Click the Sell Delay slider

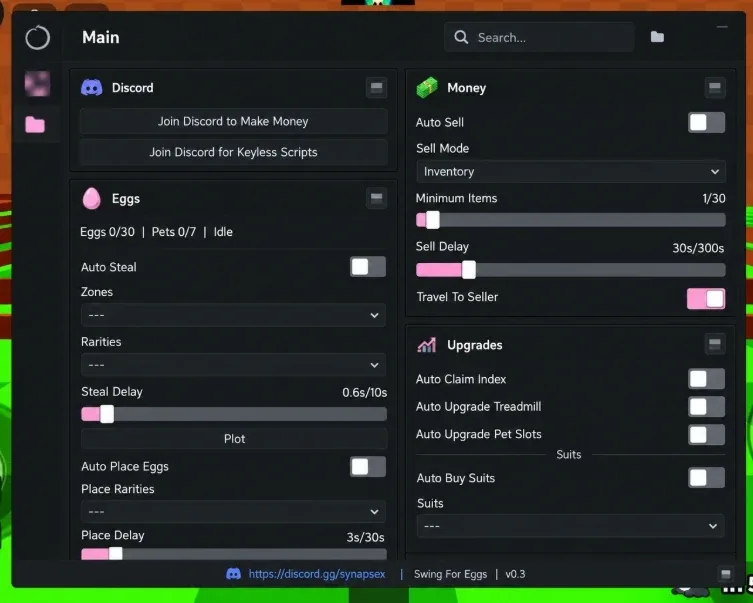click(571, 270)
